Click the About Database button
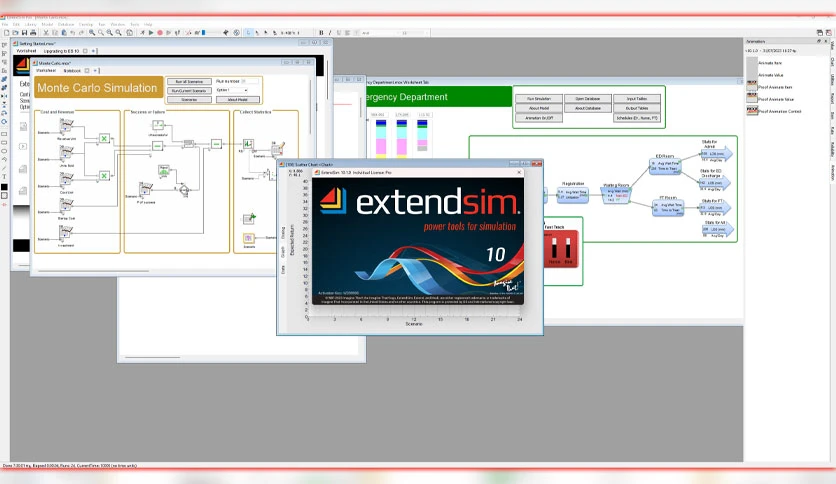836x484 pixels. click(x=588, y=108)
